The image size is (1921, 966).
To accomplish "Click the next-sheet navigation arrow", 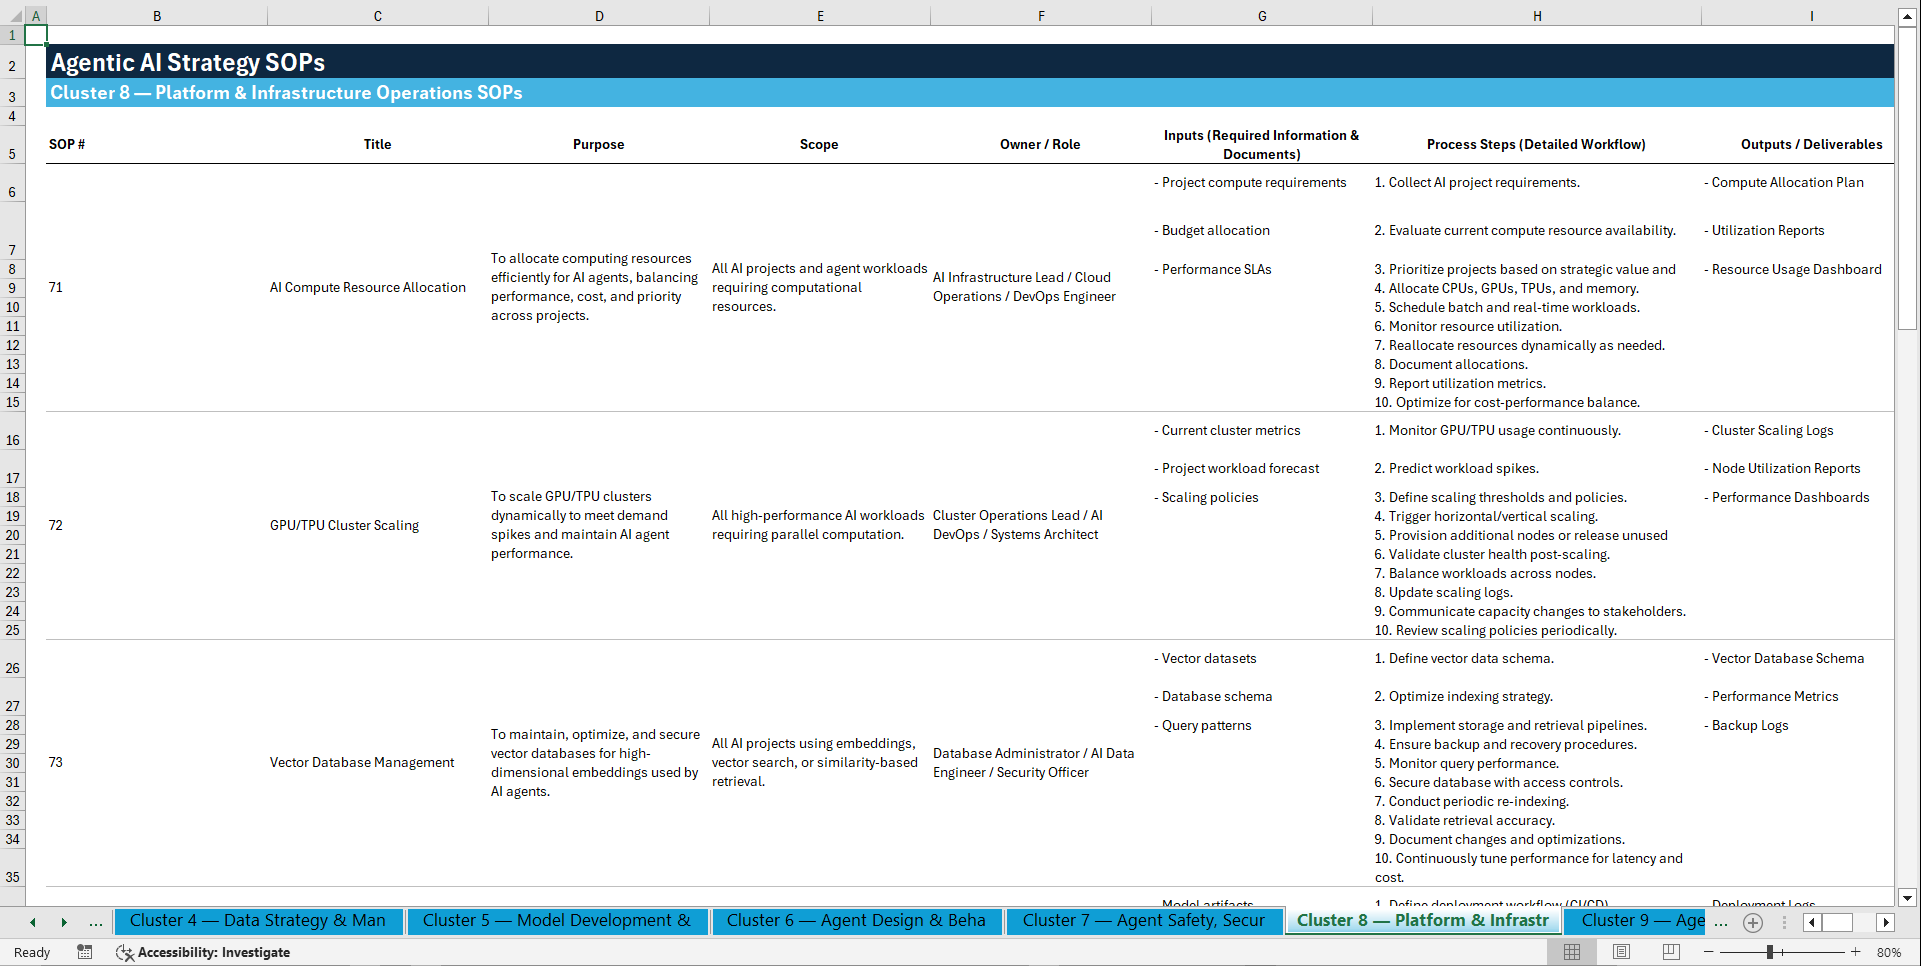I will coord(64,922).
